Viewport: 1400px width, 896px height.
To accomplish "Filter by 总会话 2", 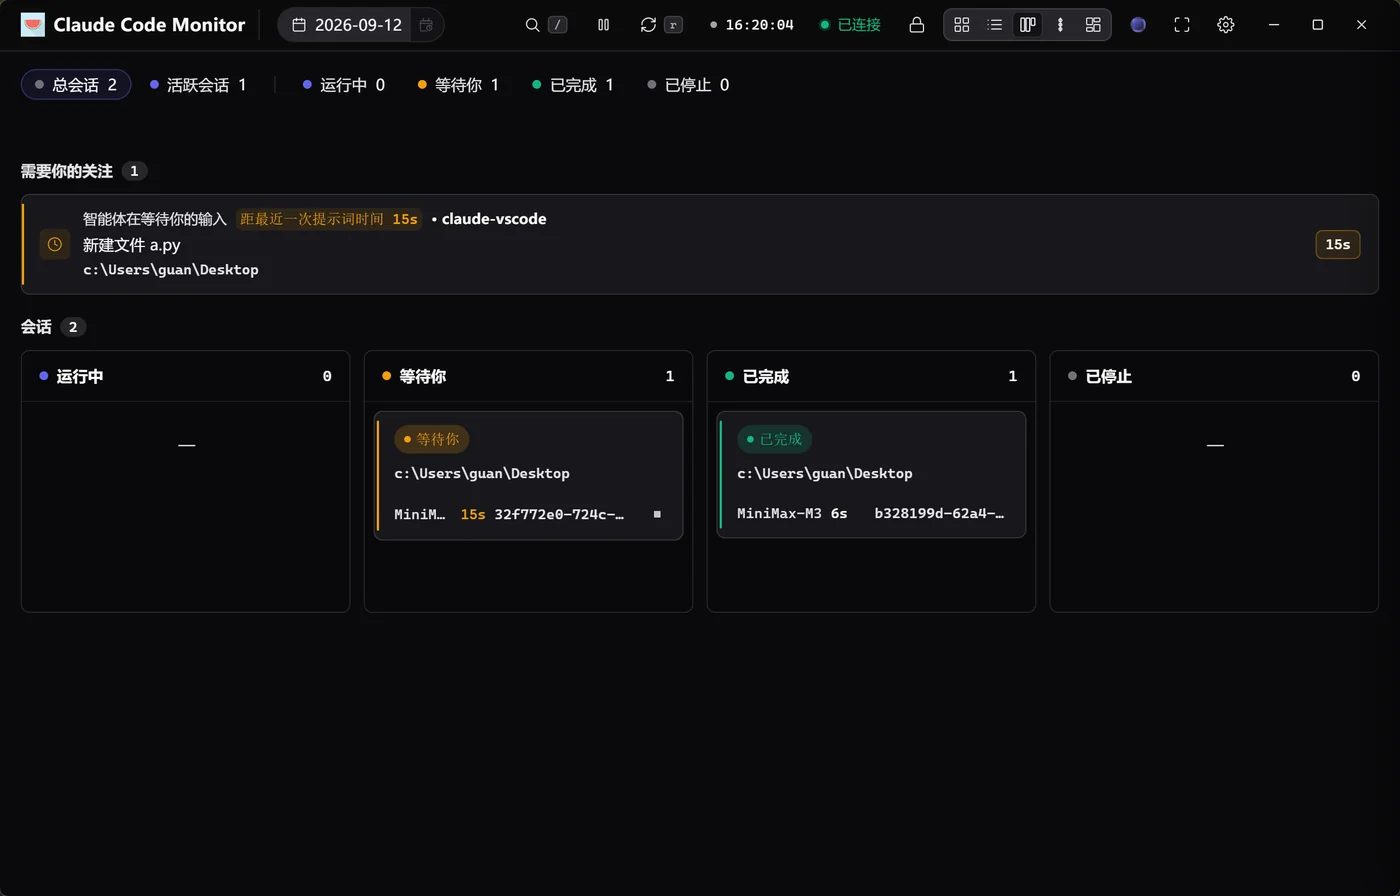I will click(x=76, y=85).
